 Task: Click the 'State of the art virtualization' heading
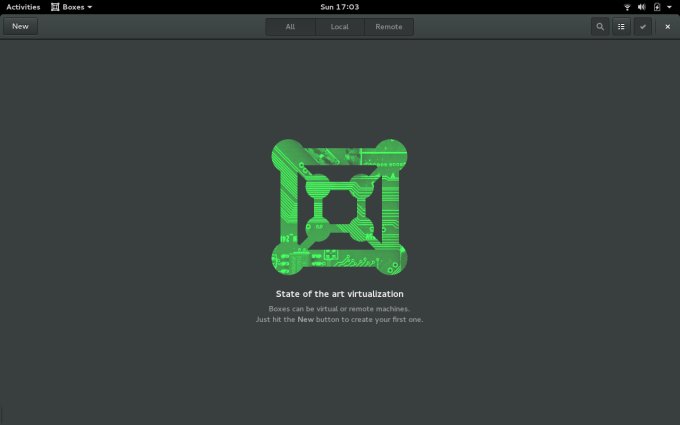point(340,294)
